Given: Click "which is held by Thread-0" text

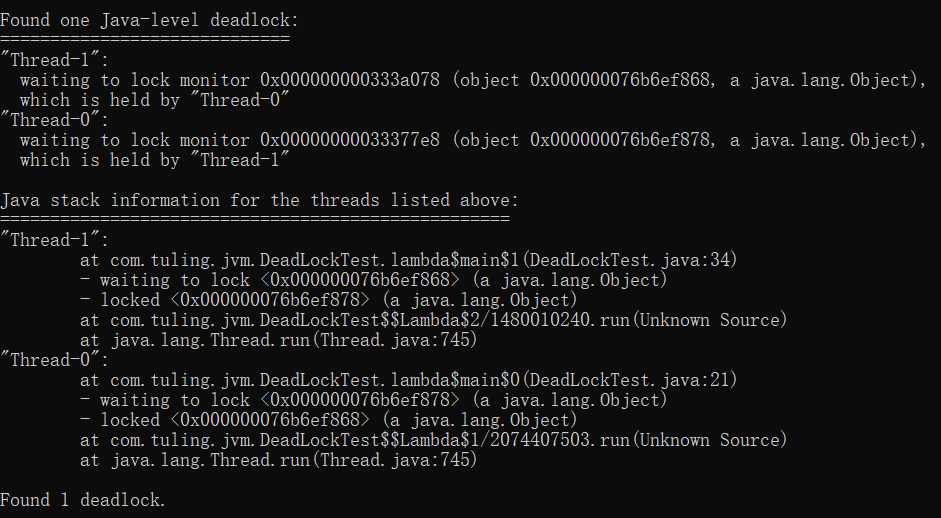Looking at the screenshot, I should pos(154,100).
